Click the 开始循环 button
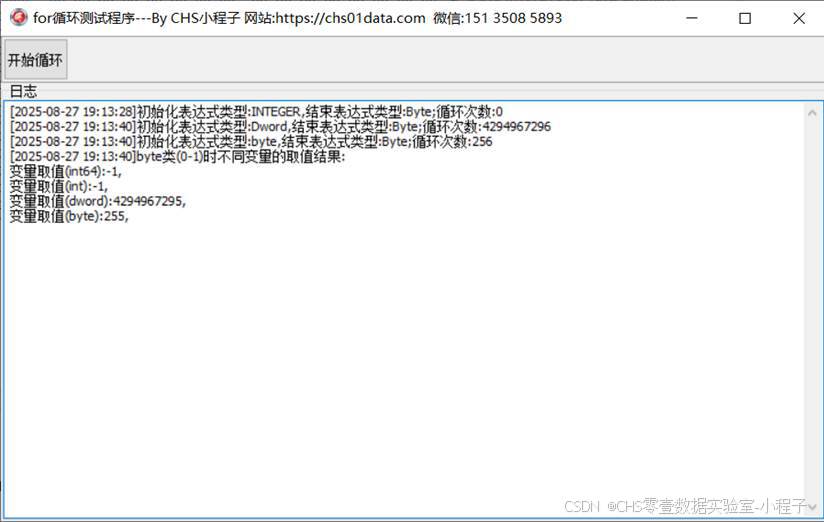Screen dimensions: 824x522 (36, 59)
